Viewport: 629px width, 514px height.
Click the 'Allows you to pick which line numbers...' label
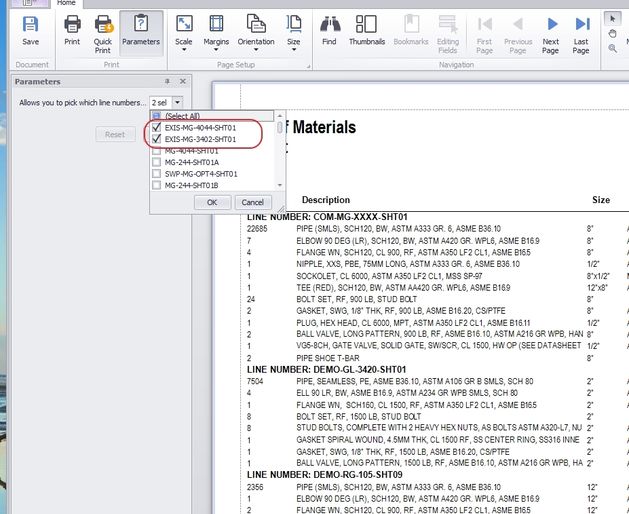83,103
